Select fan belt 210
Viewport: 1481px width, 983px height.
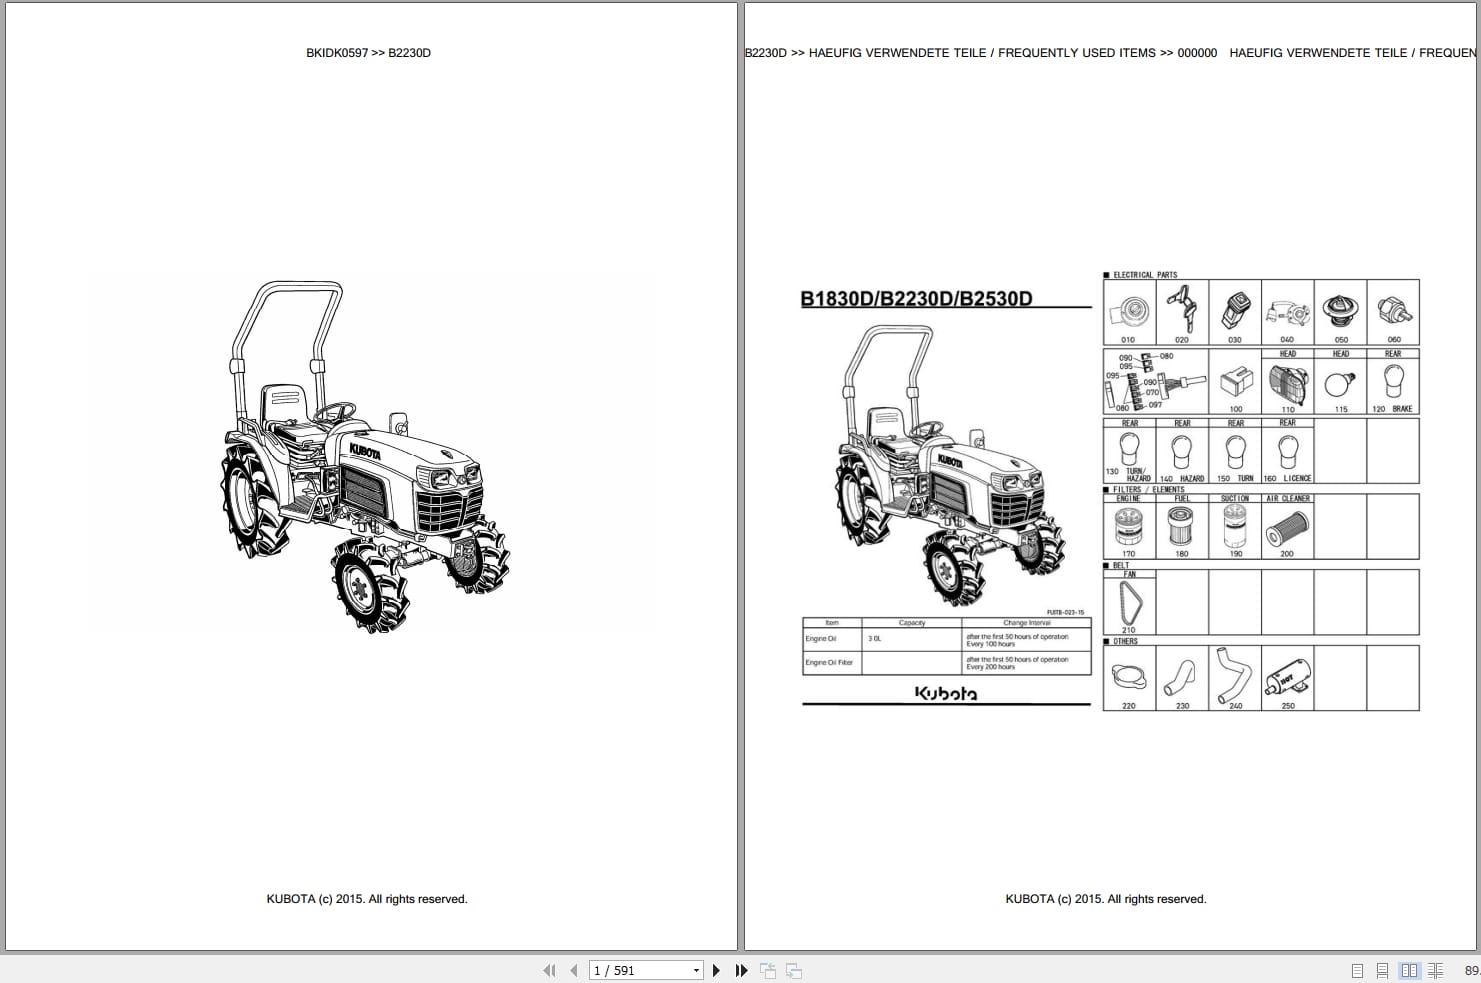point(1129,603)
